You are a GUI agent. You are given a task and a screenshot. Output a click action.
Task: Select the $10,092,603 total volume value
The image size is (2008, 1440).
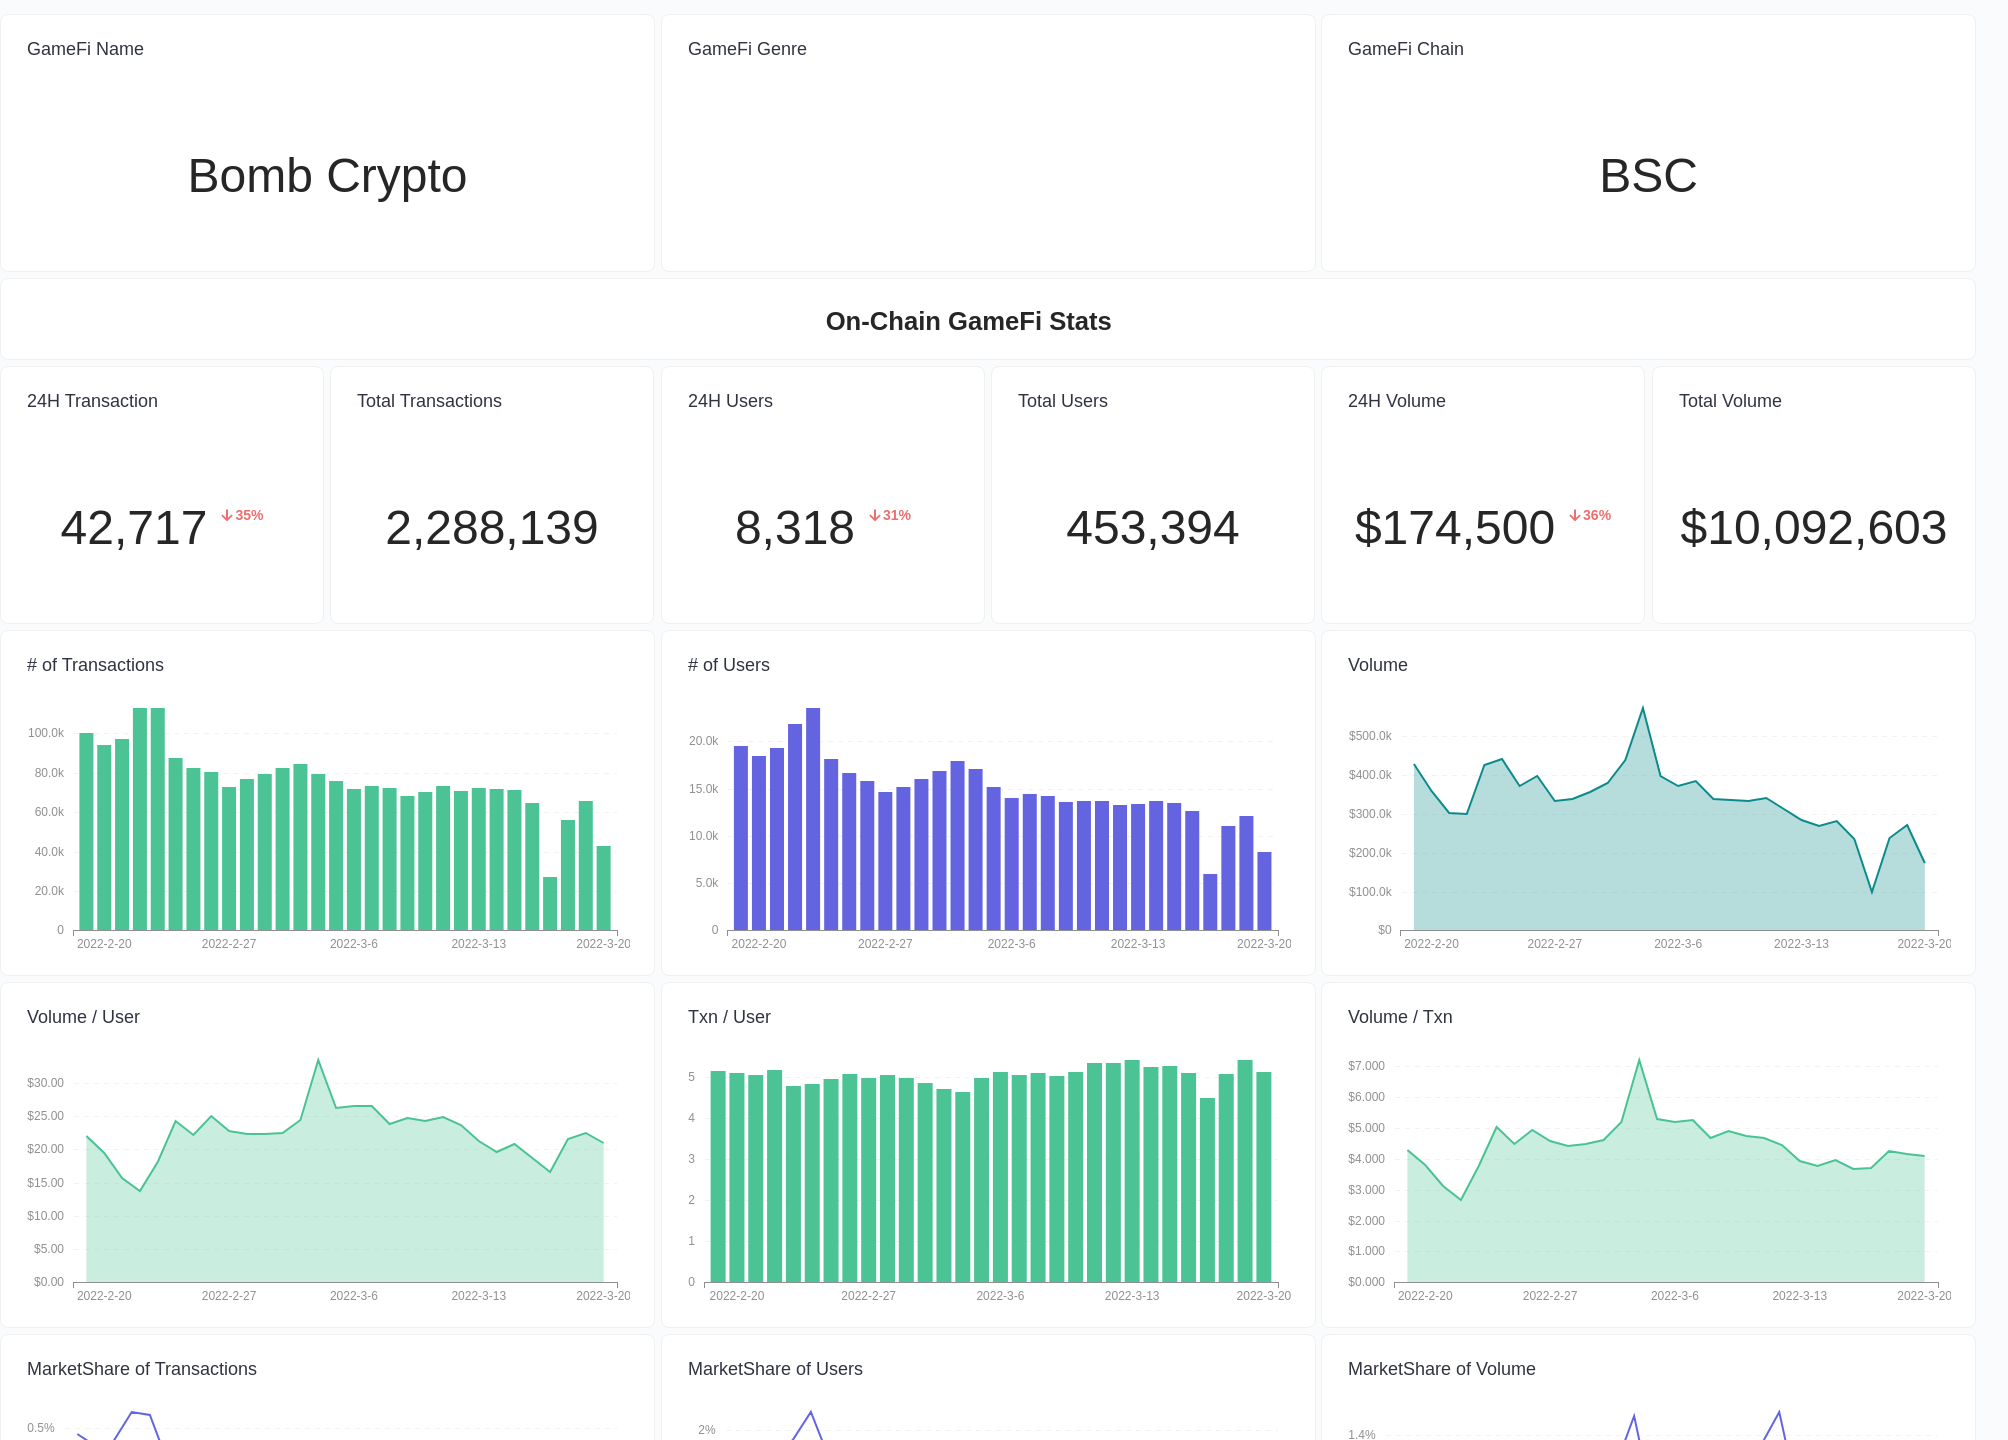[1813, 528]
